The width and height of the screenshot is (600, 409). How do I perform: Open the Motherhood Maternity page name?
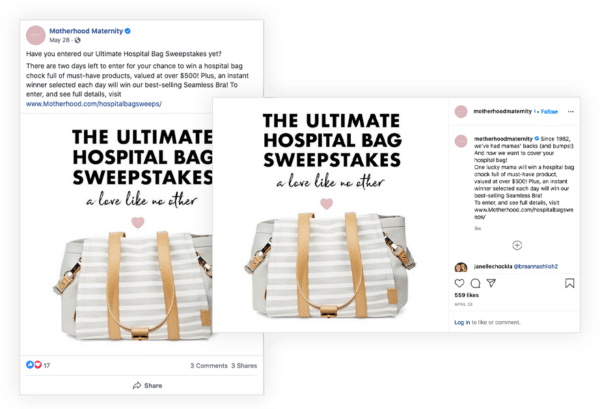(x=86, y=31)
